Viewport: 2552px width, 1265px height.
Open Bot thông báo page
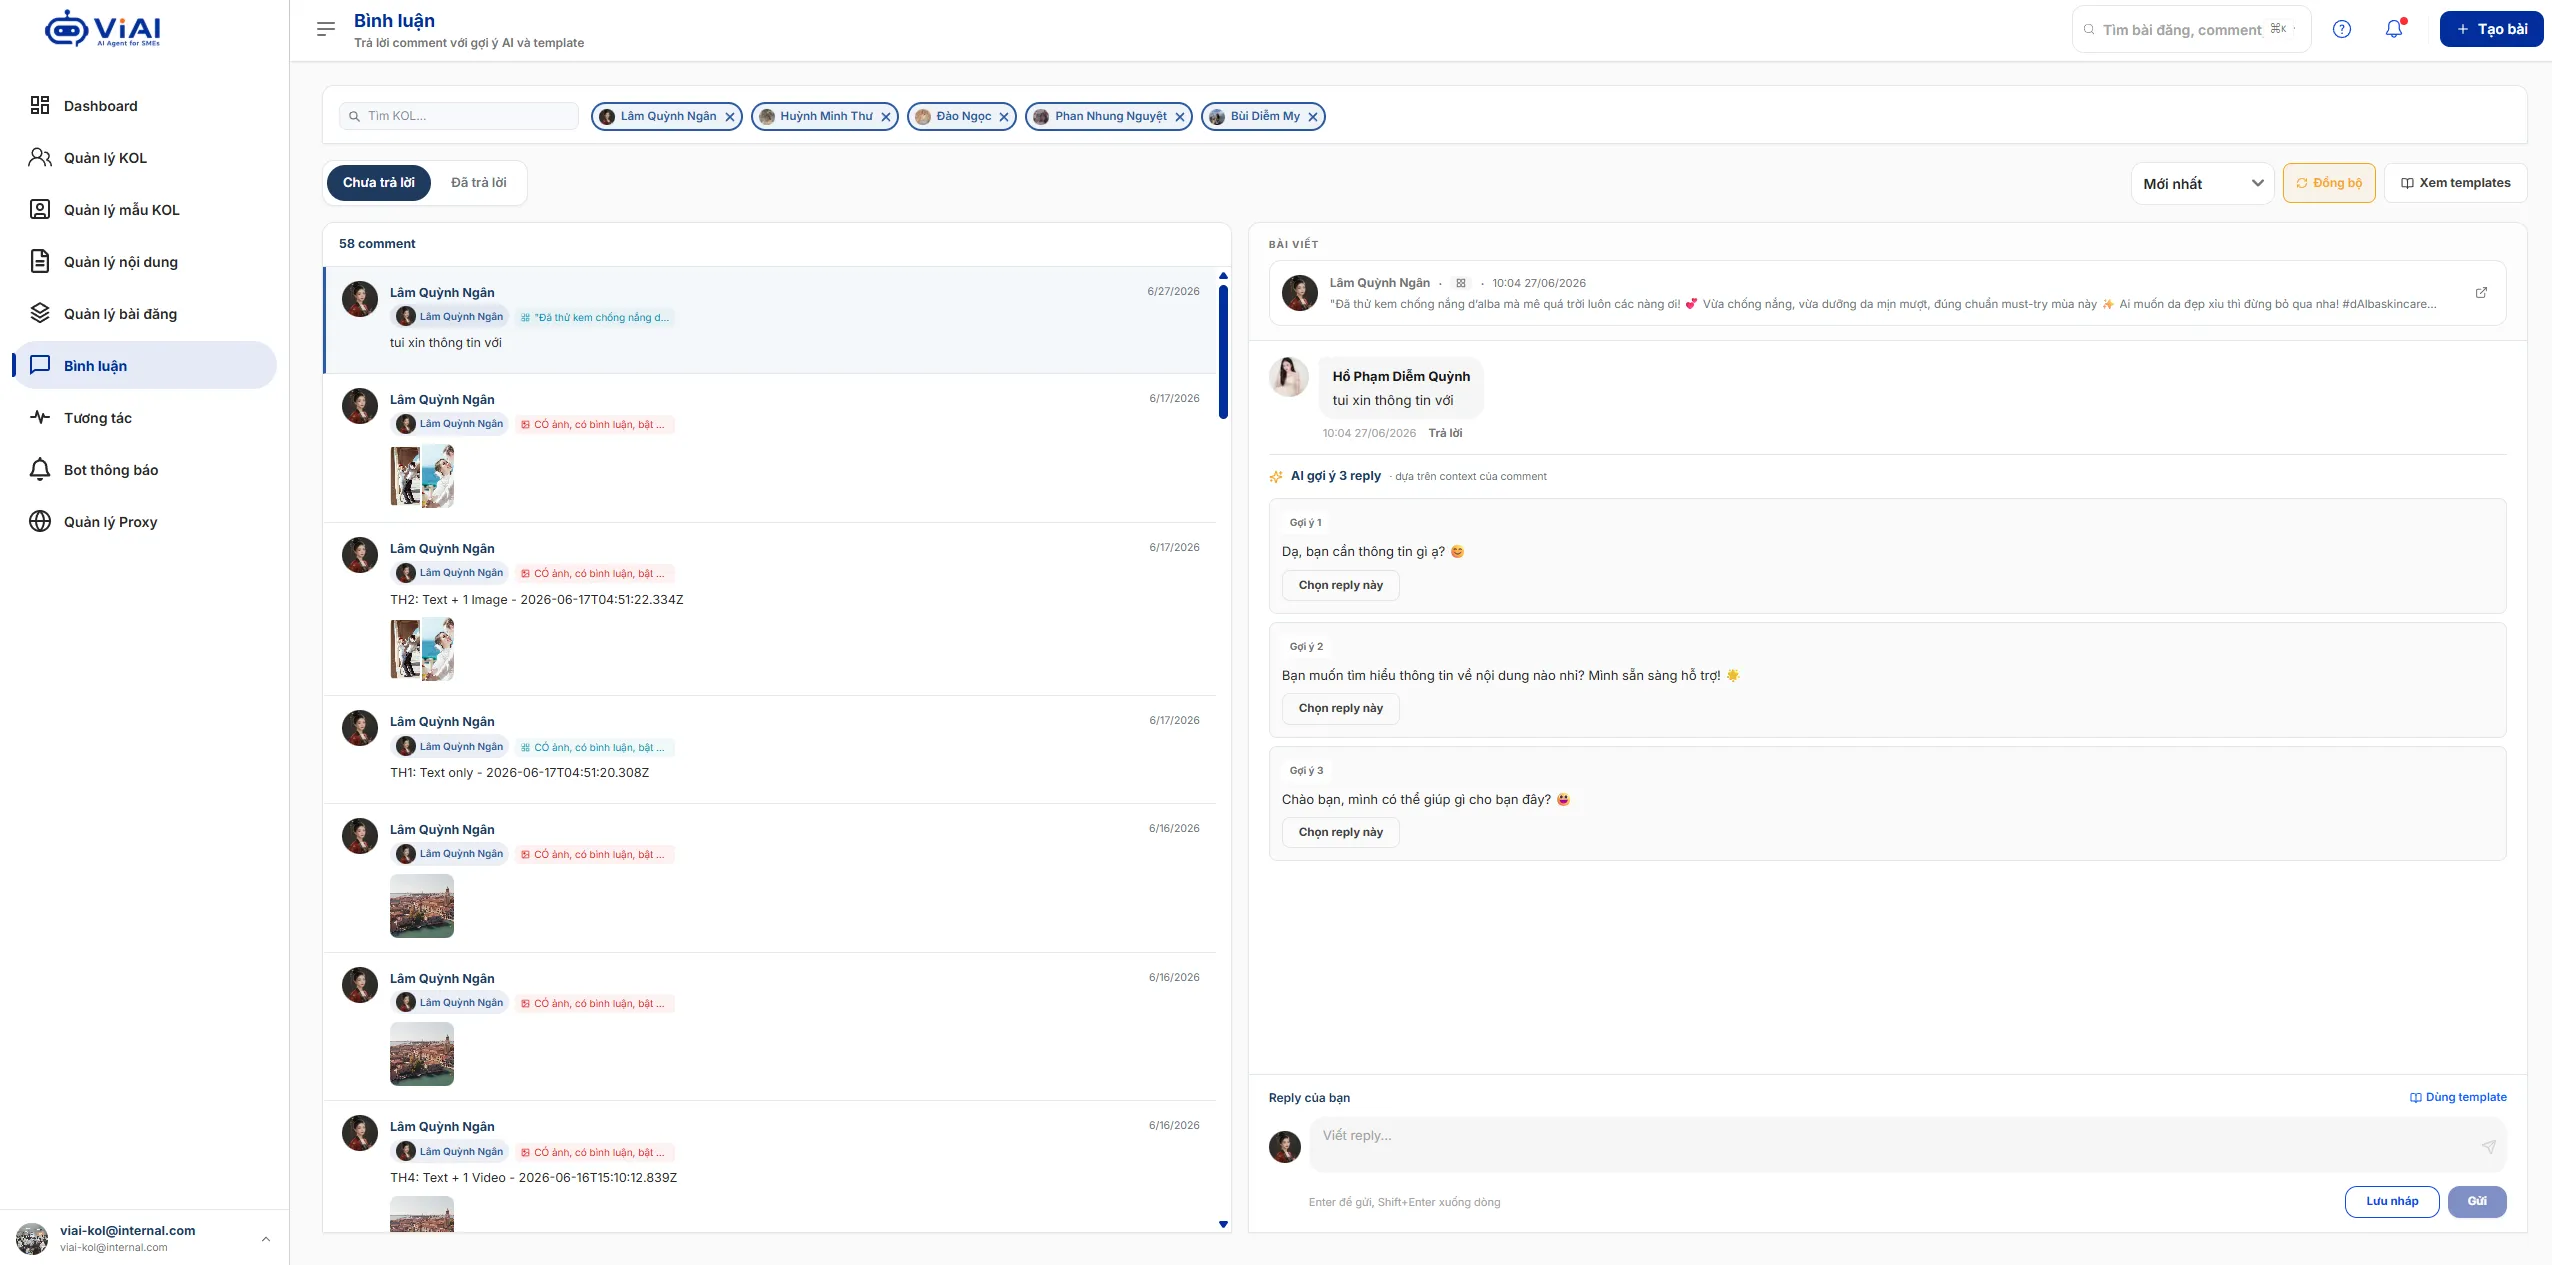point(144,470)
